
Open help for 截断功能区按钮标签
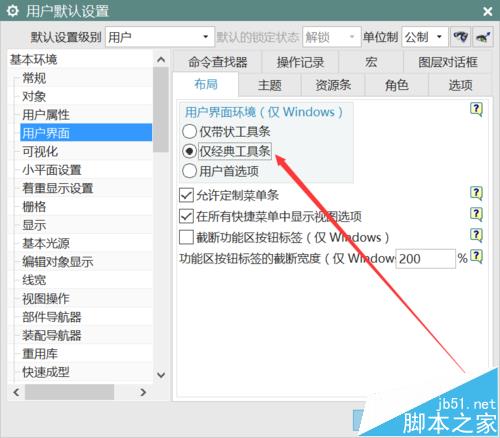(476, 235)
